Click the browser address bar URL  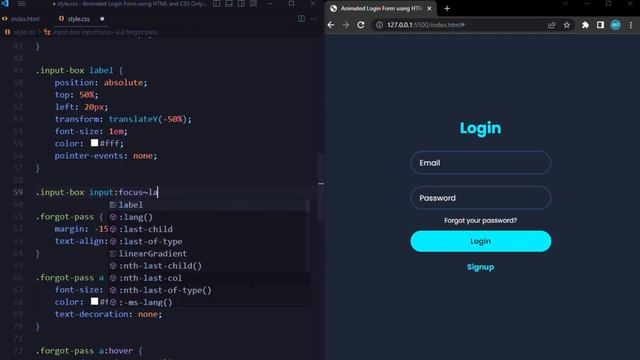coord(426,25)
